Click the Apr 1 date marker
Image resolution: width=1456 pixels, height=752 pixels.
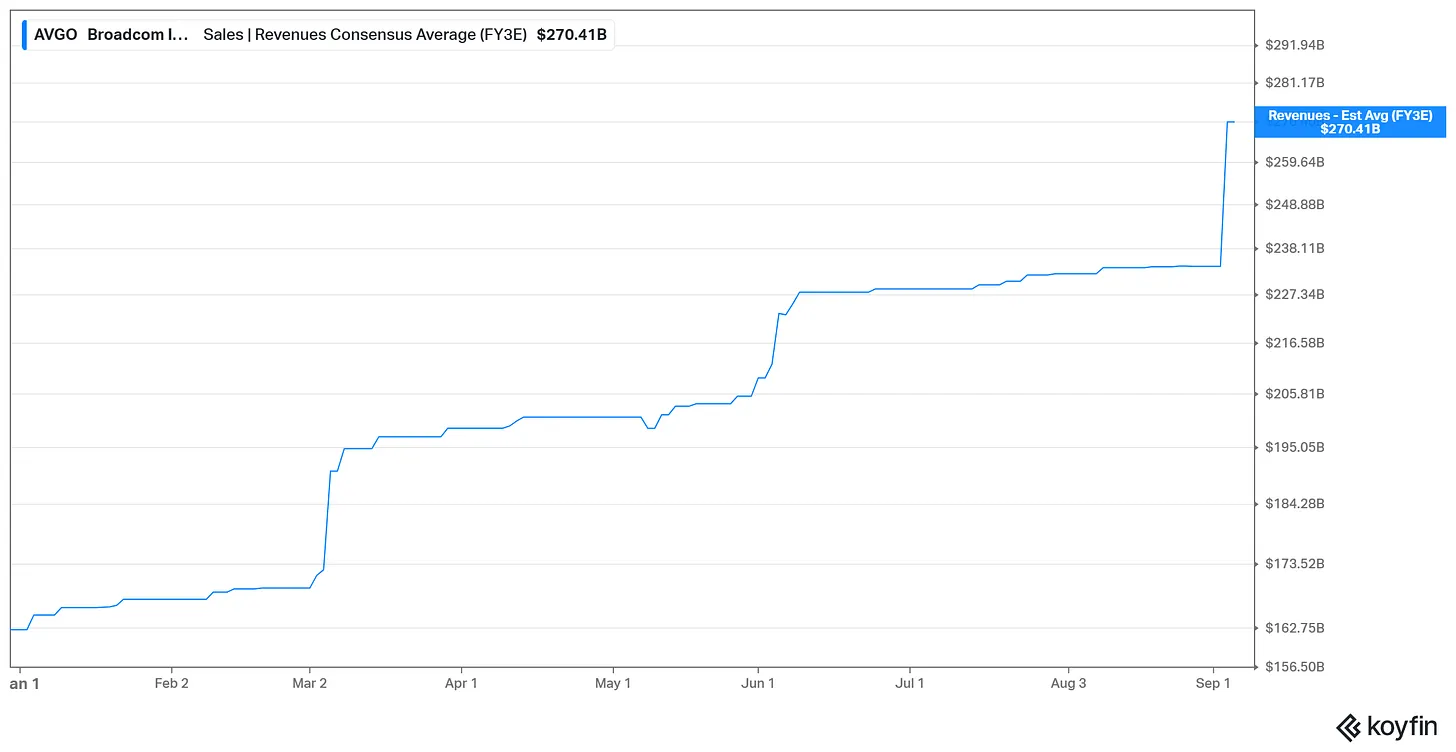tap(461, 684)
